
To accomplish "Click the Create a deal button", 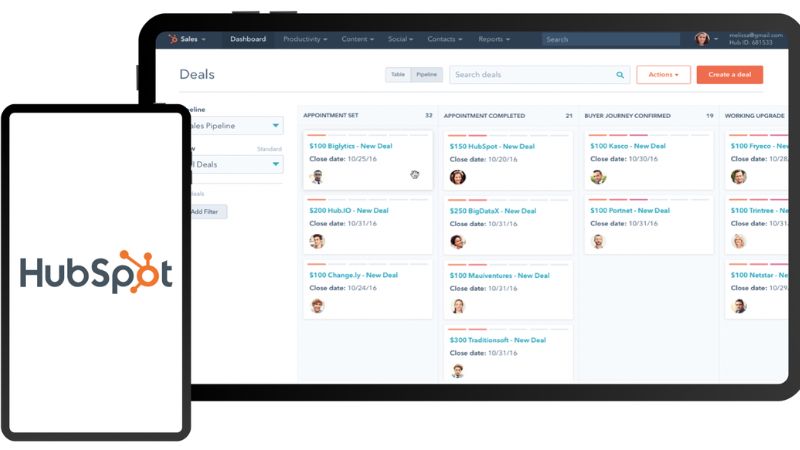I will [730, 74].
